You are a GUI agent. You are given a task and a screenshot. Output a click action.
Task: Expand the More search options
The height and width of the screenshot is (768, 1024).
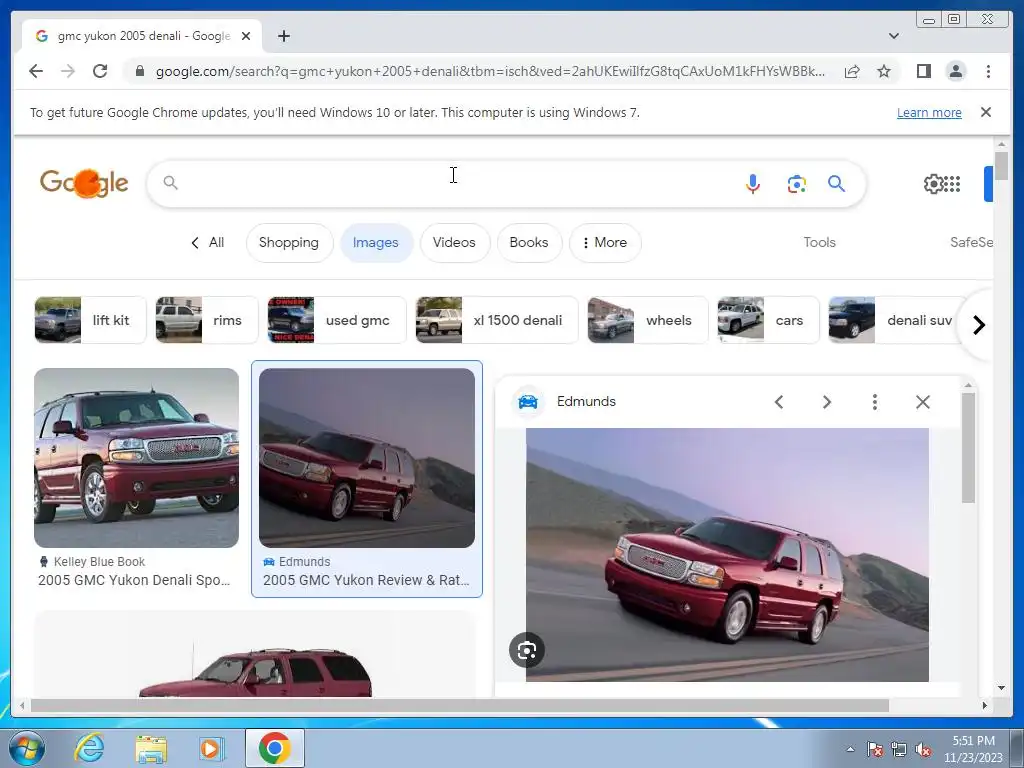pyautogui.click(x=605, y=242)
